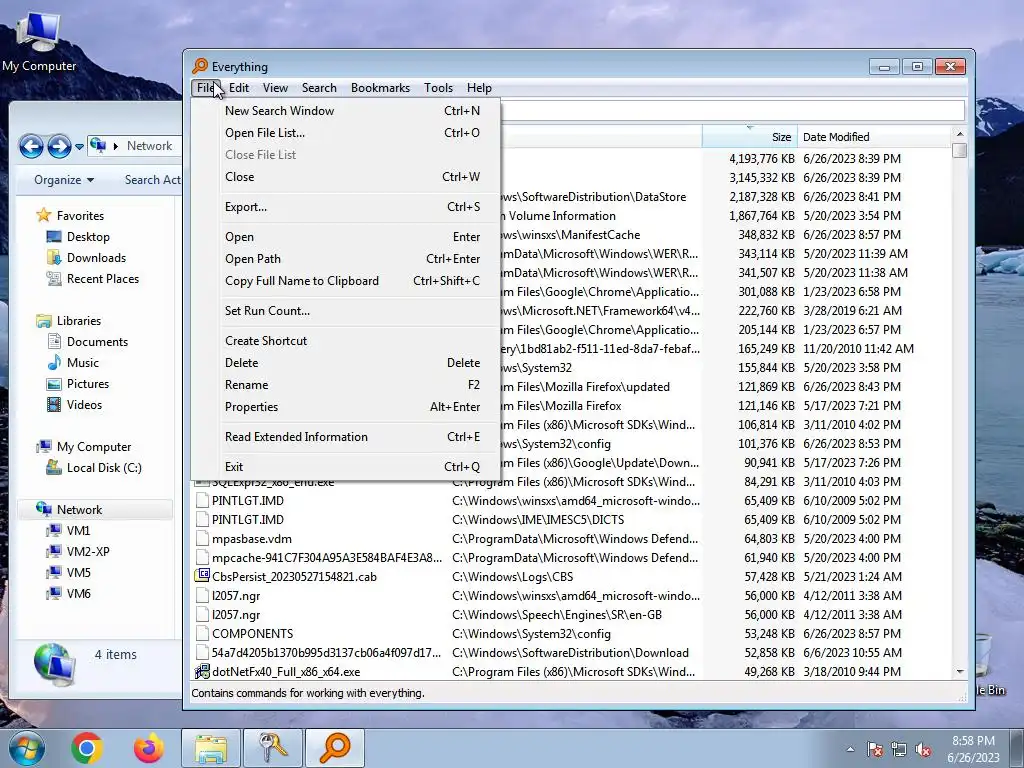Choose Export... from File menu

click(x=346, y=207)
